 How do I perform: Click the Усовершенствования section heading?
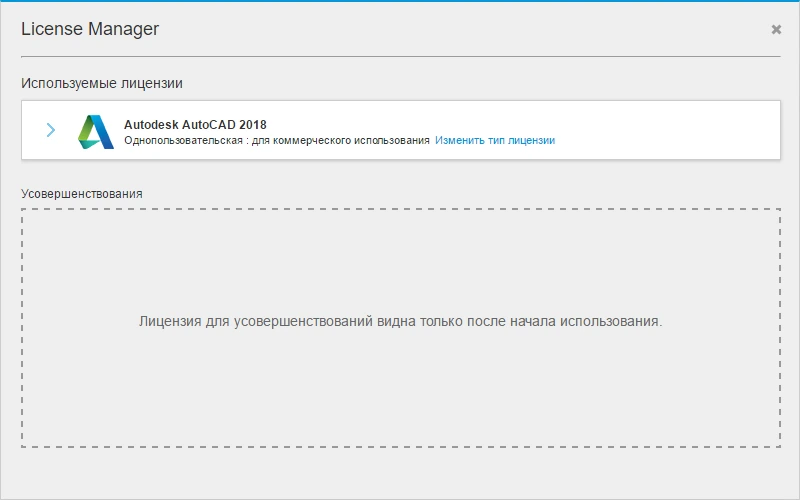click(x=82, y=194)
